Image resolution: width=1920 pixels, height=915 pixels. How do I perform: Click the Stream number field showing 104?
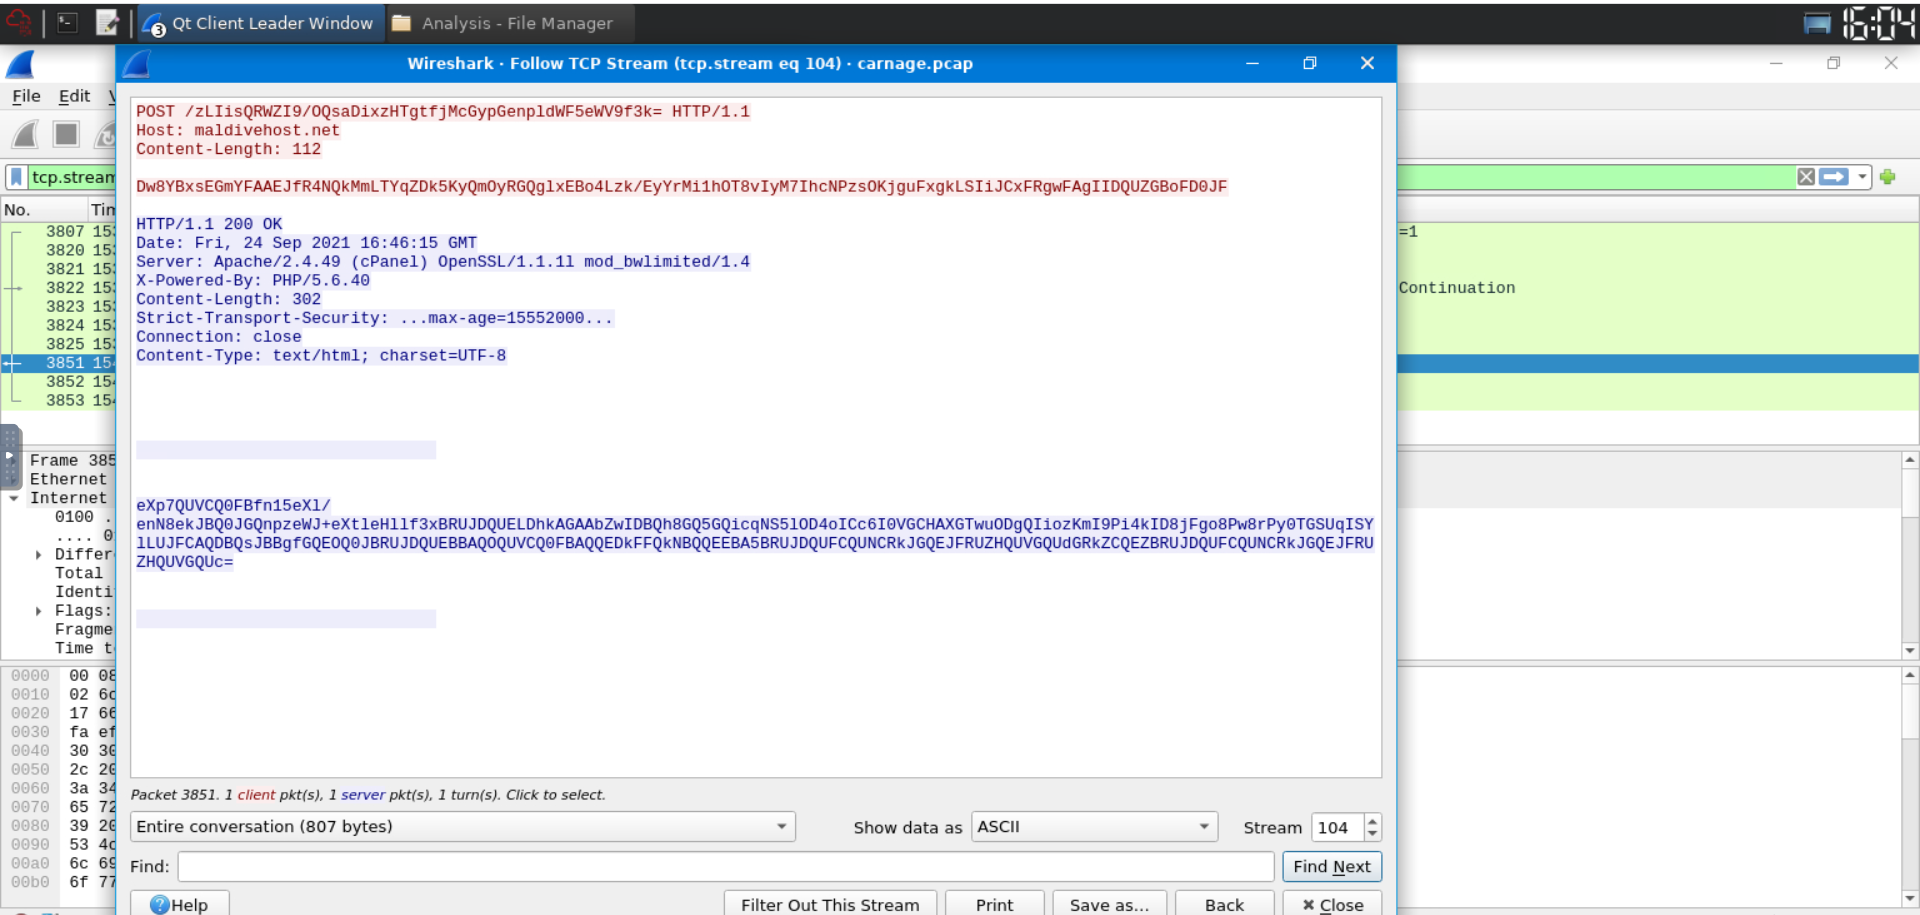tap(1337, 827)
